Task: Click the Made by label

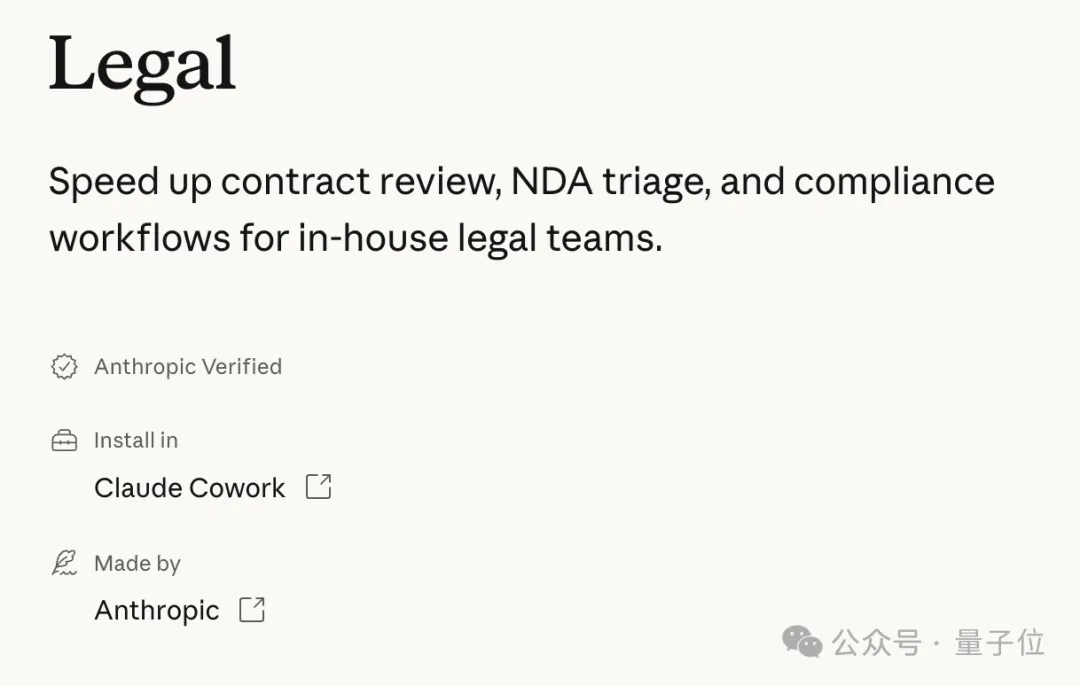Action: tap(137, 564)
